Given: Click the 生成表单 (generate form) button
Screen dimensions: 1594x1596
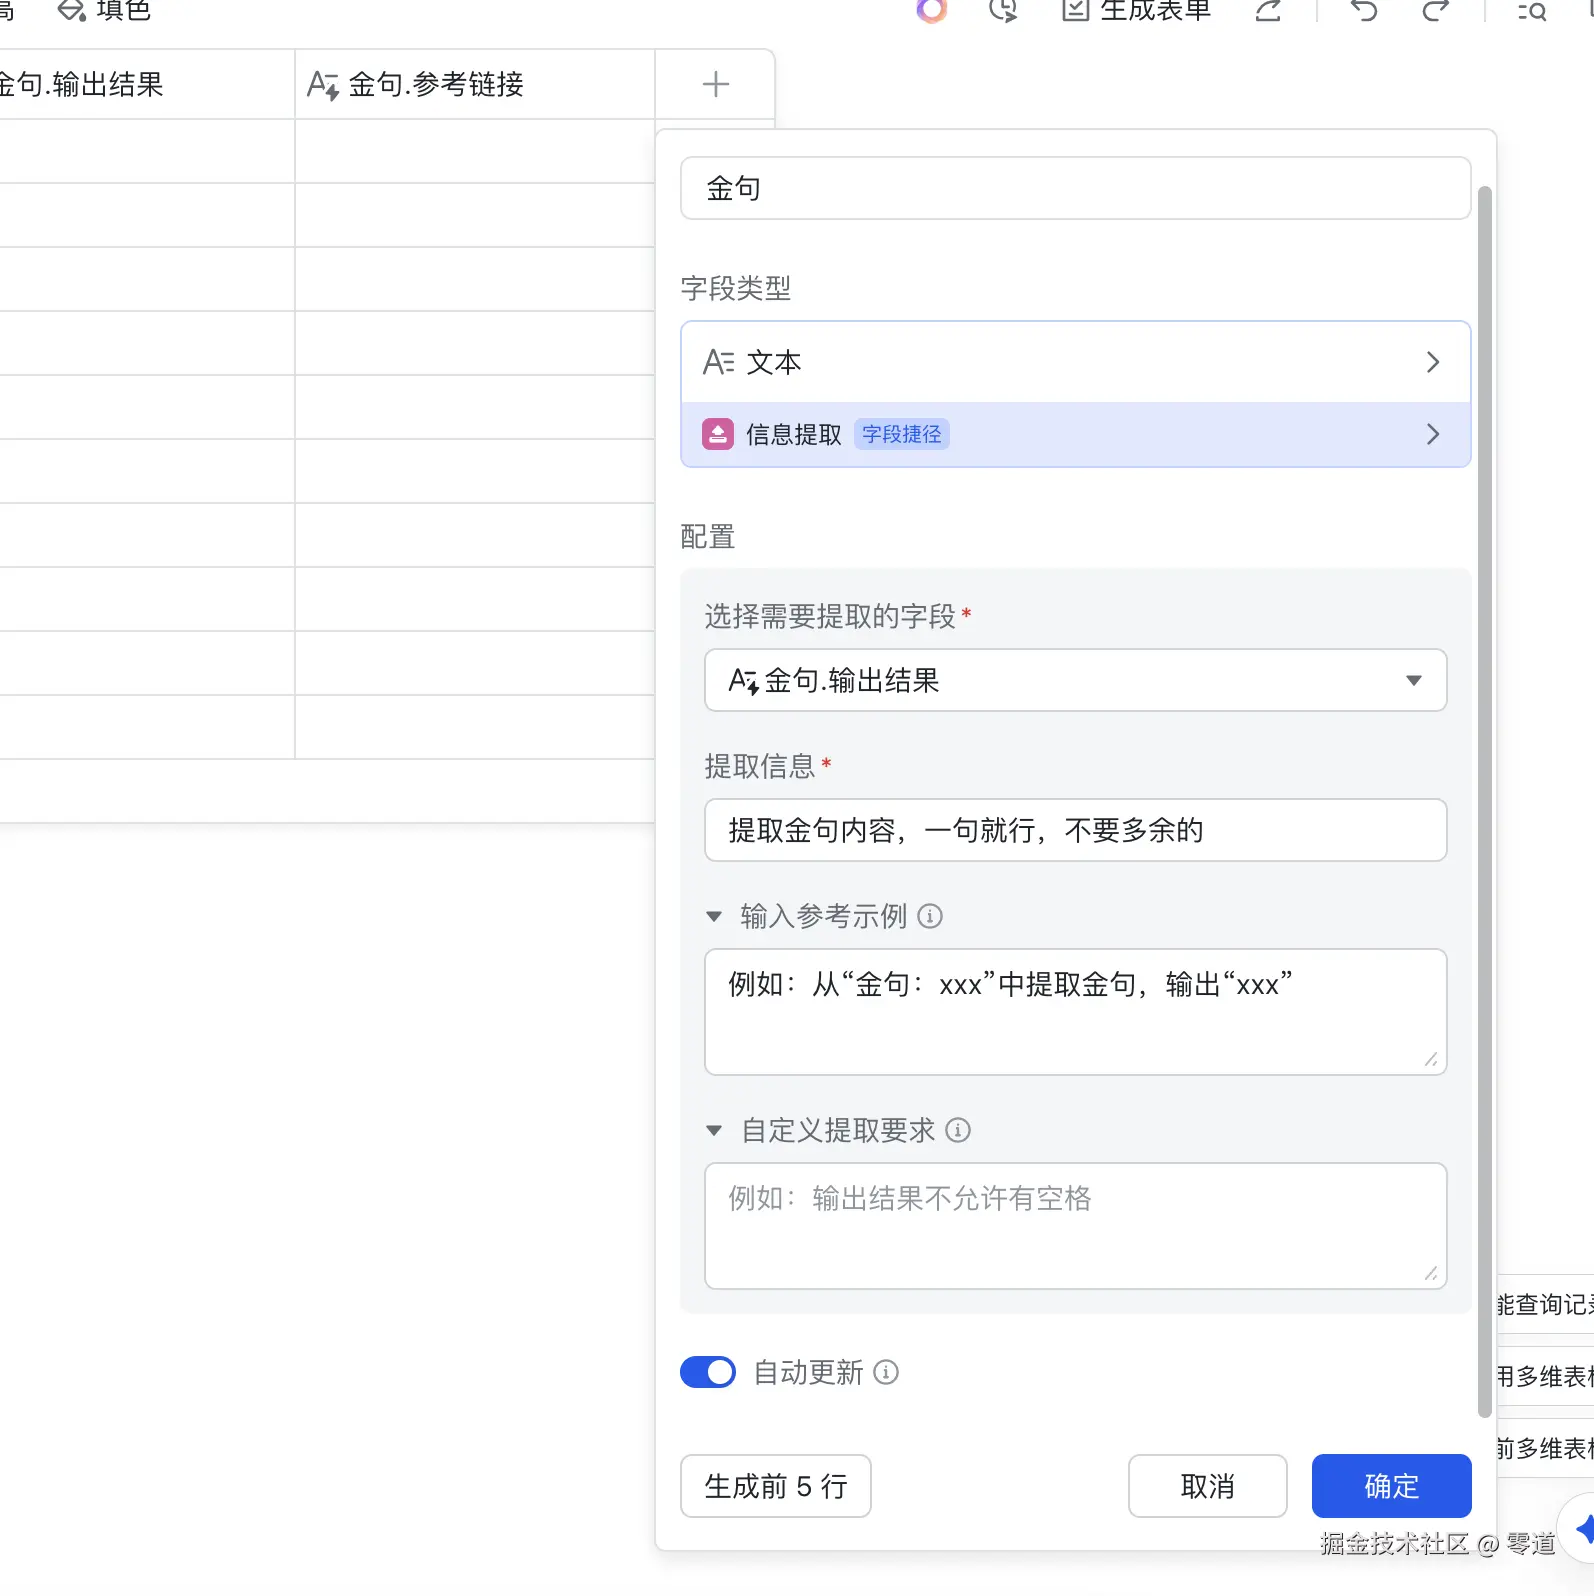Looking at the screenshot, I should pyautogui.click(x=1136, y=10).
